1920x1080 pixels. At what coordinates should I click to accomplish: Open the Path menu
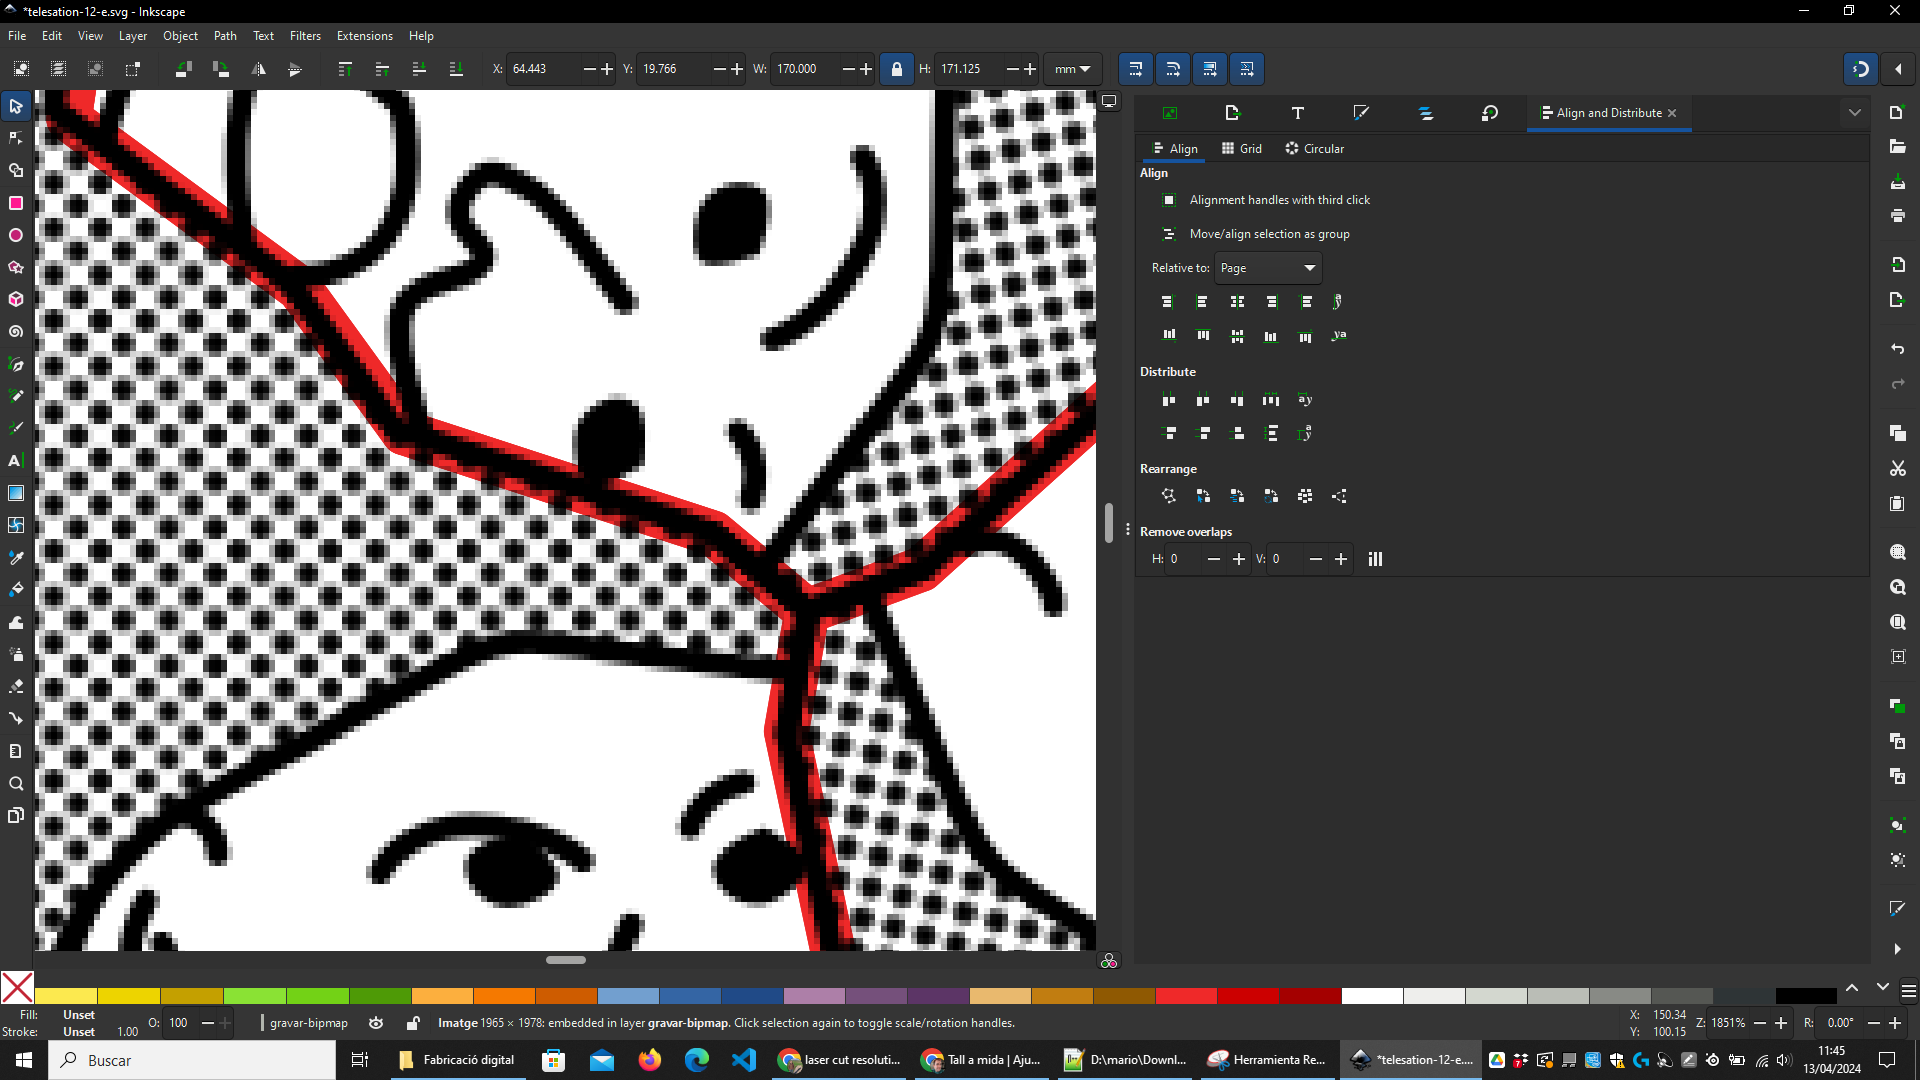225,36
